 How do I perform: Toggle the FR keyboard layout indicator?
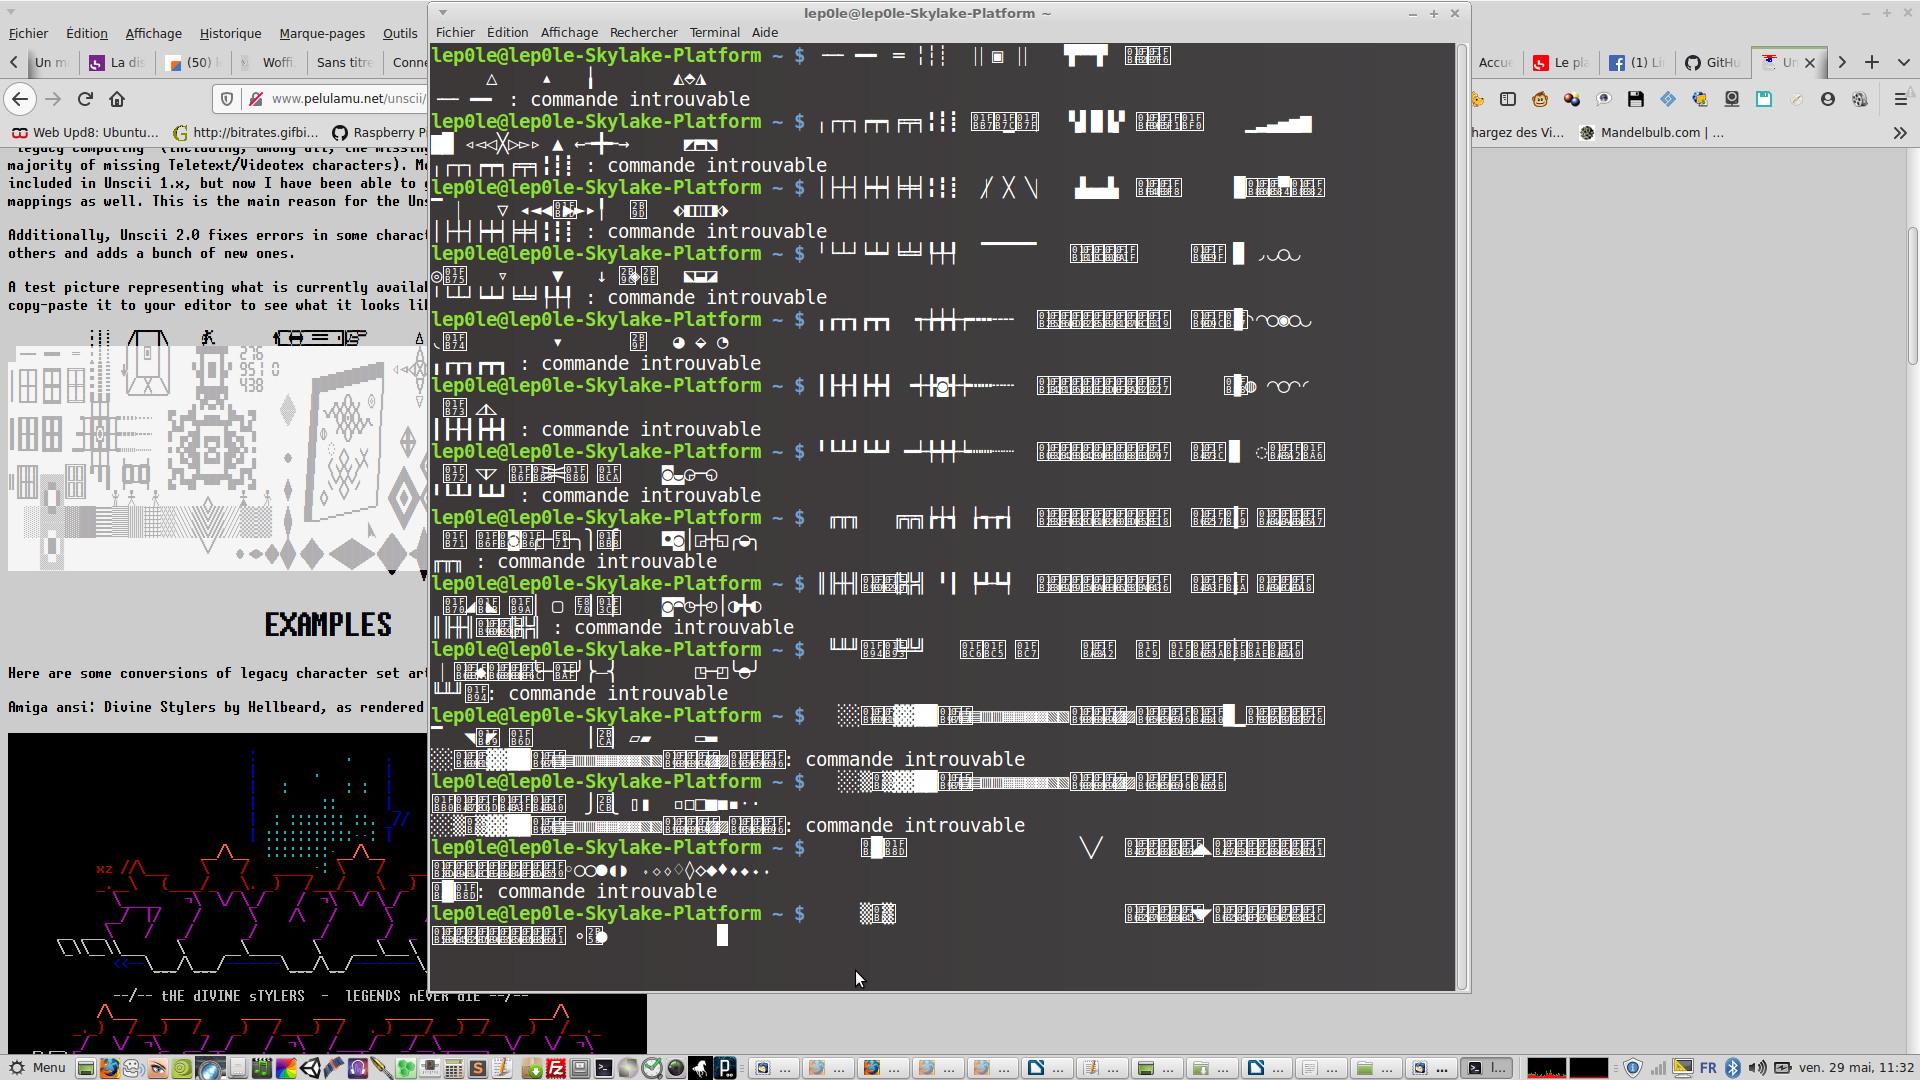click(x=1708, y=1068)
